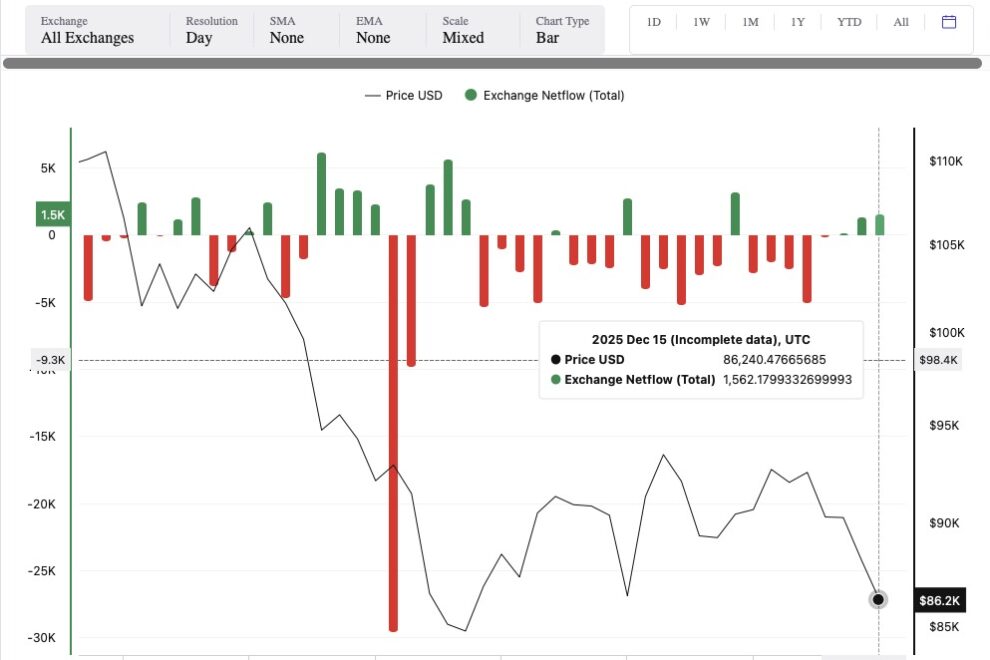Click the $86.2K price axis label

939,601
